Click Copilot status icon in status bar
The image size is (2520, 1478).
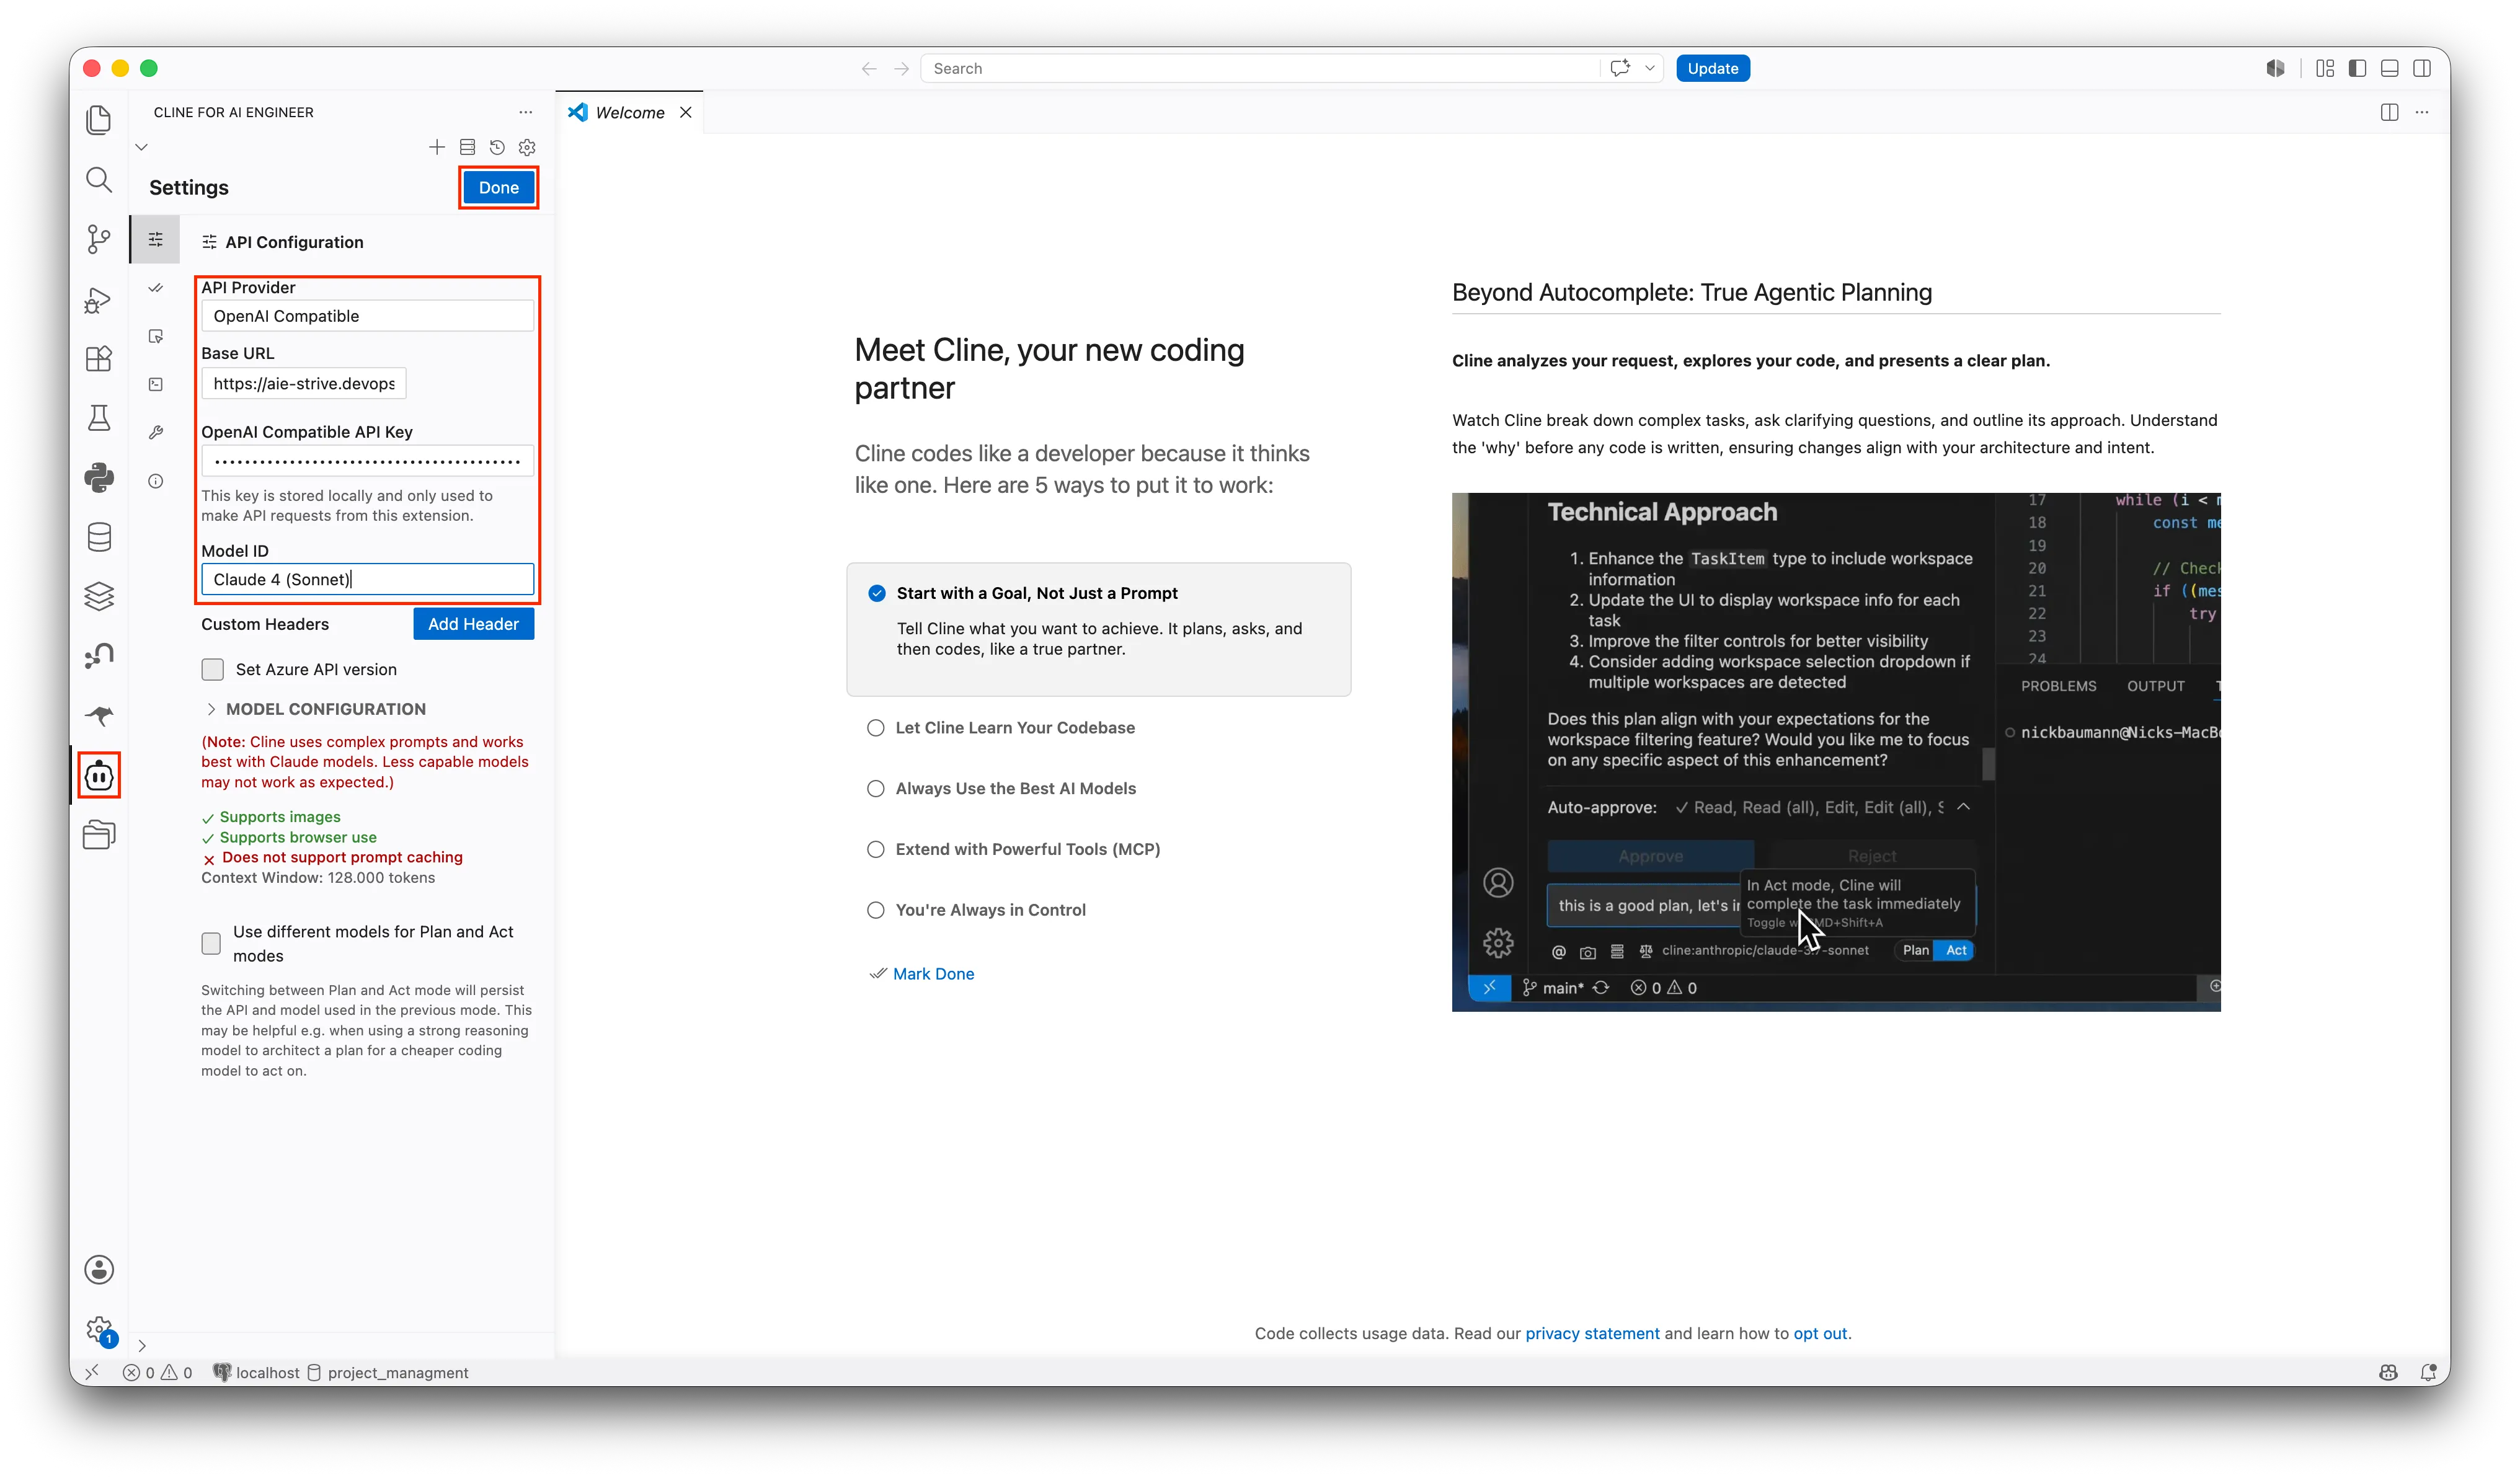point(2388,1372)
